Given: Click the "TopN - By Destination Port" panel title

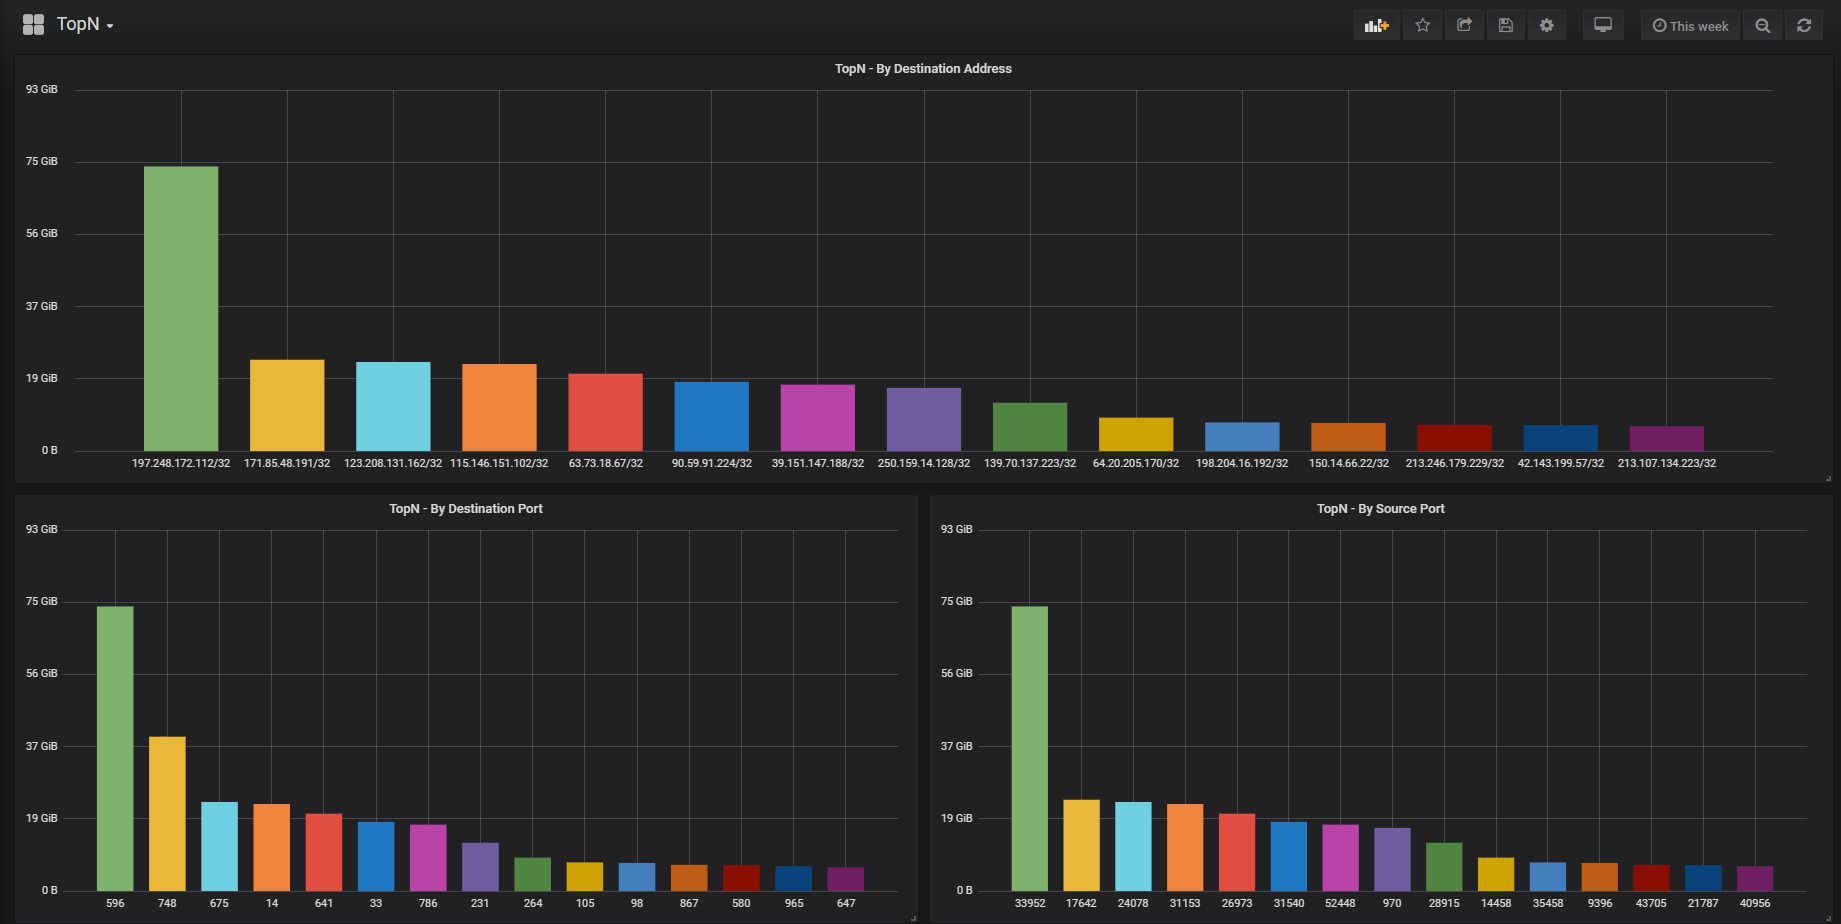Looking at the screenshot, I should coord(466,508).
